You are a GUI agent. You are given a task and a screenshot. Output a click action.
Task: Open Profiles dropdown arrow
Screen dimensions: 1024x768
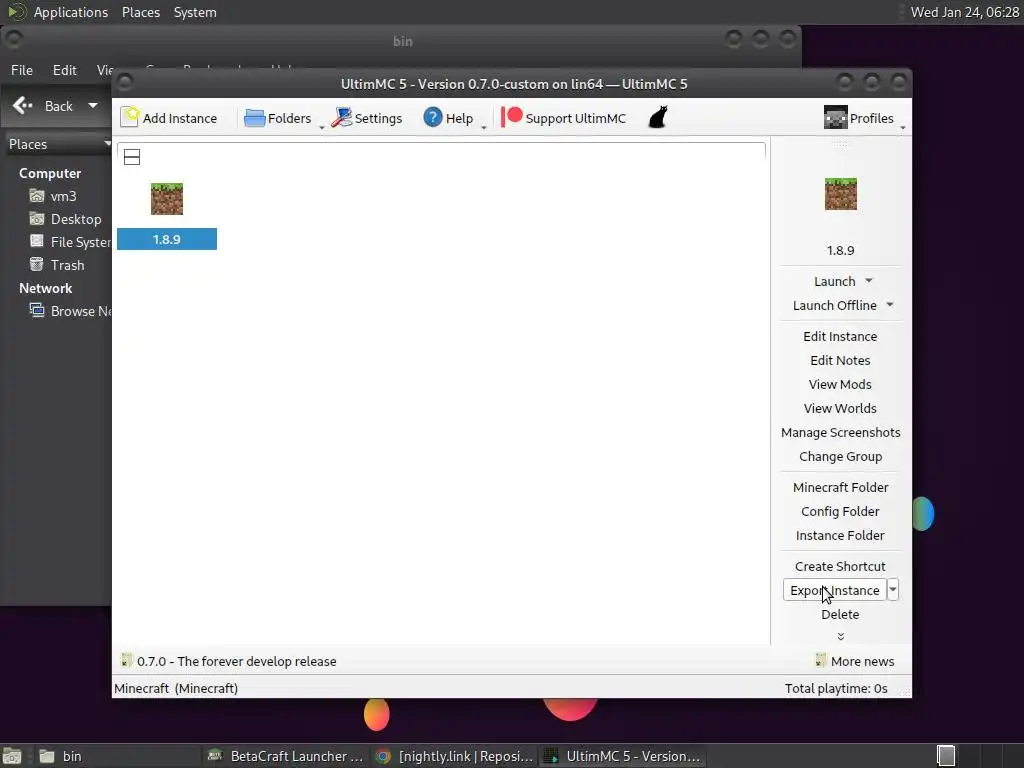[903, 127]
